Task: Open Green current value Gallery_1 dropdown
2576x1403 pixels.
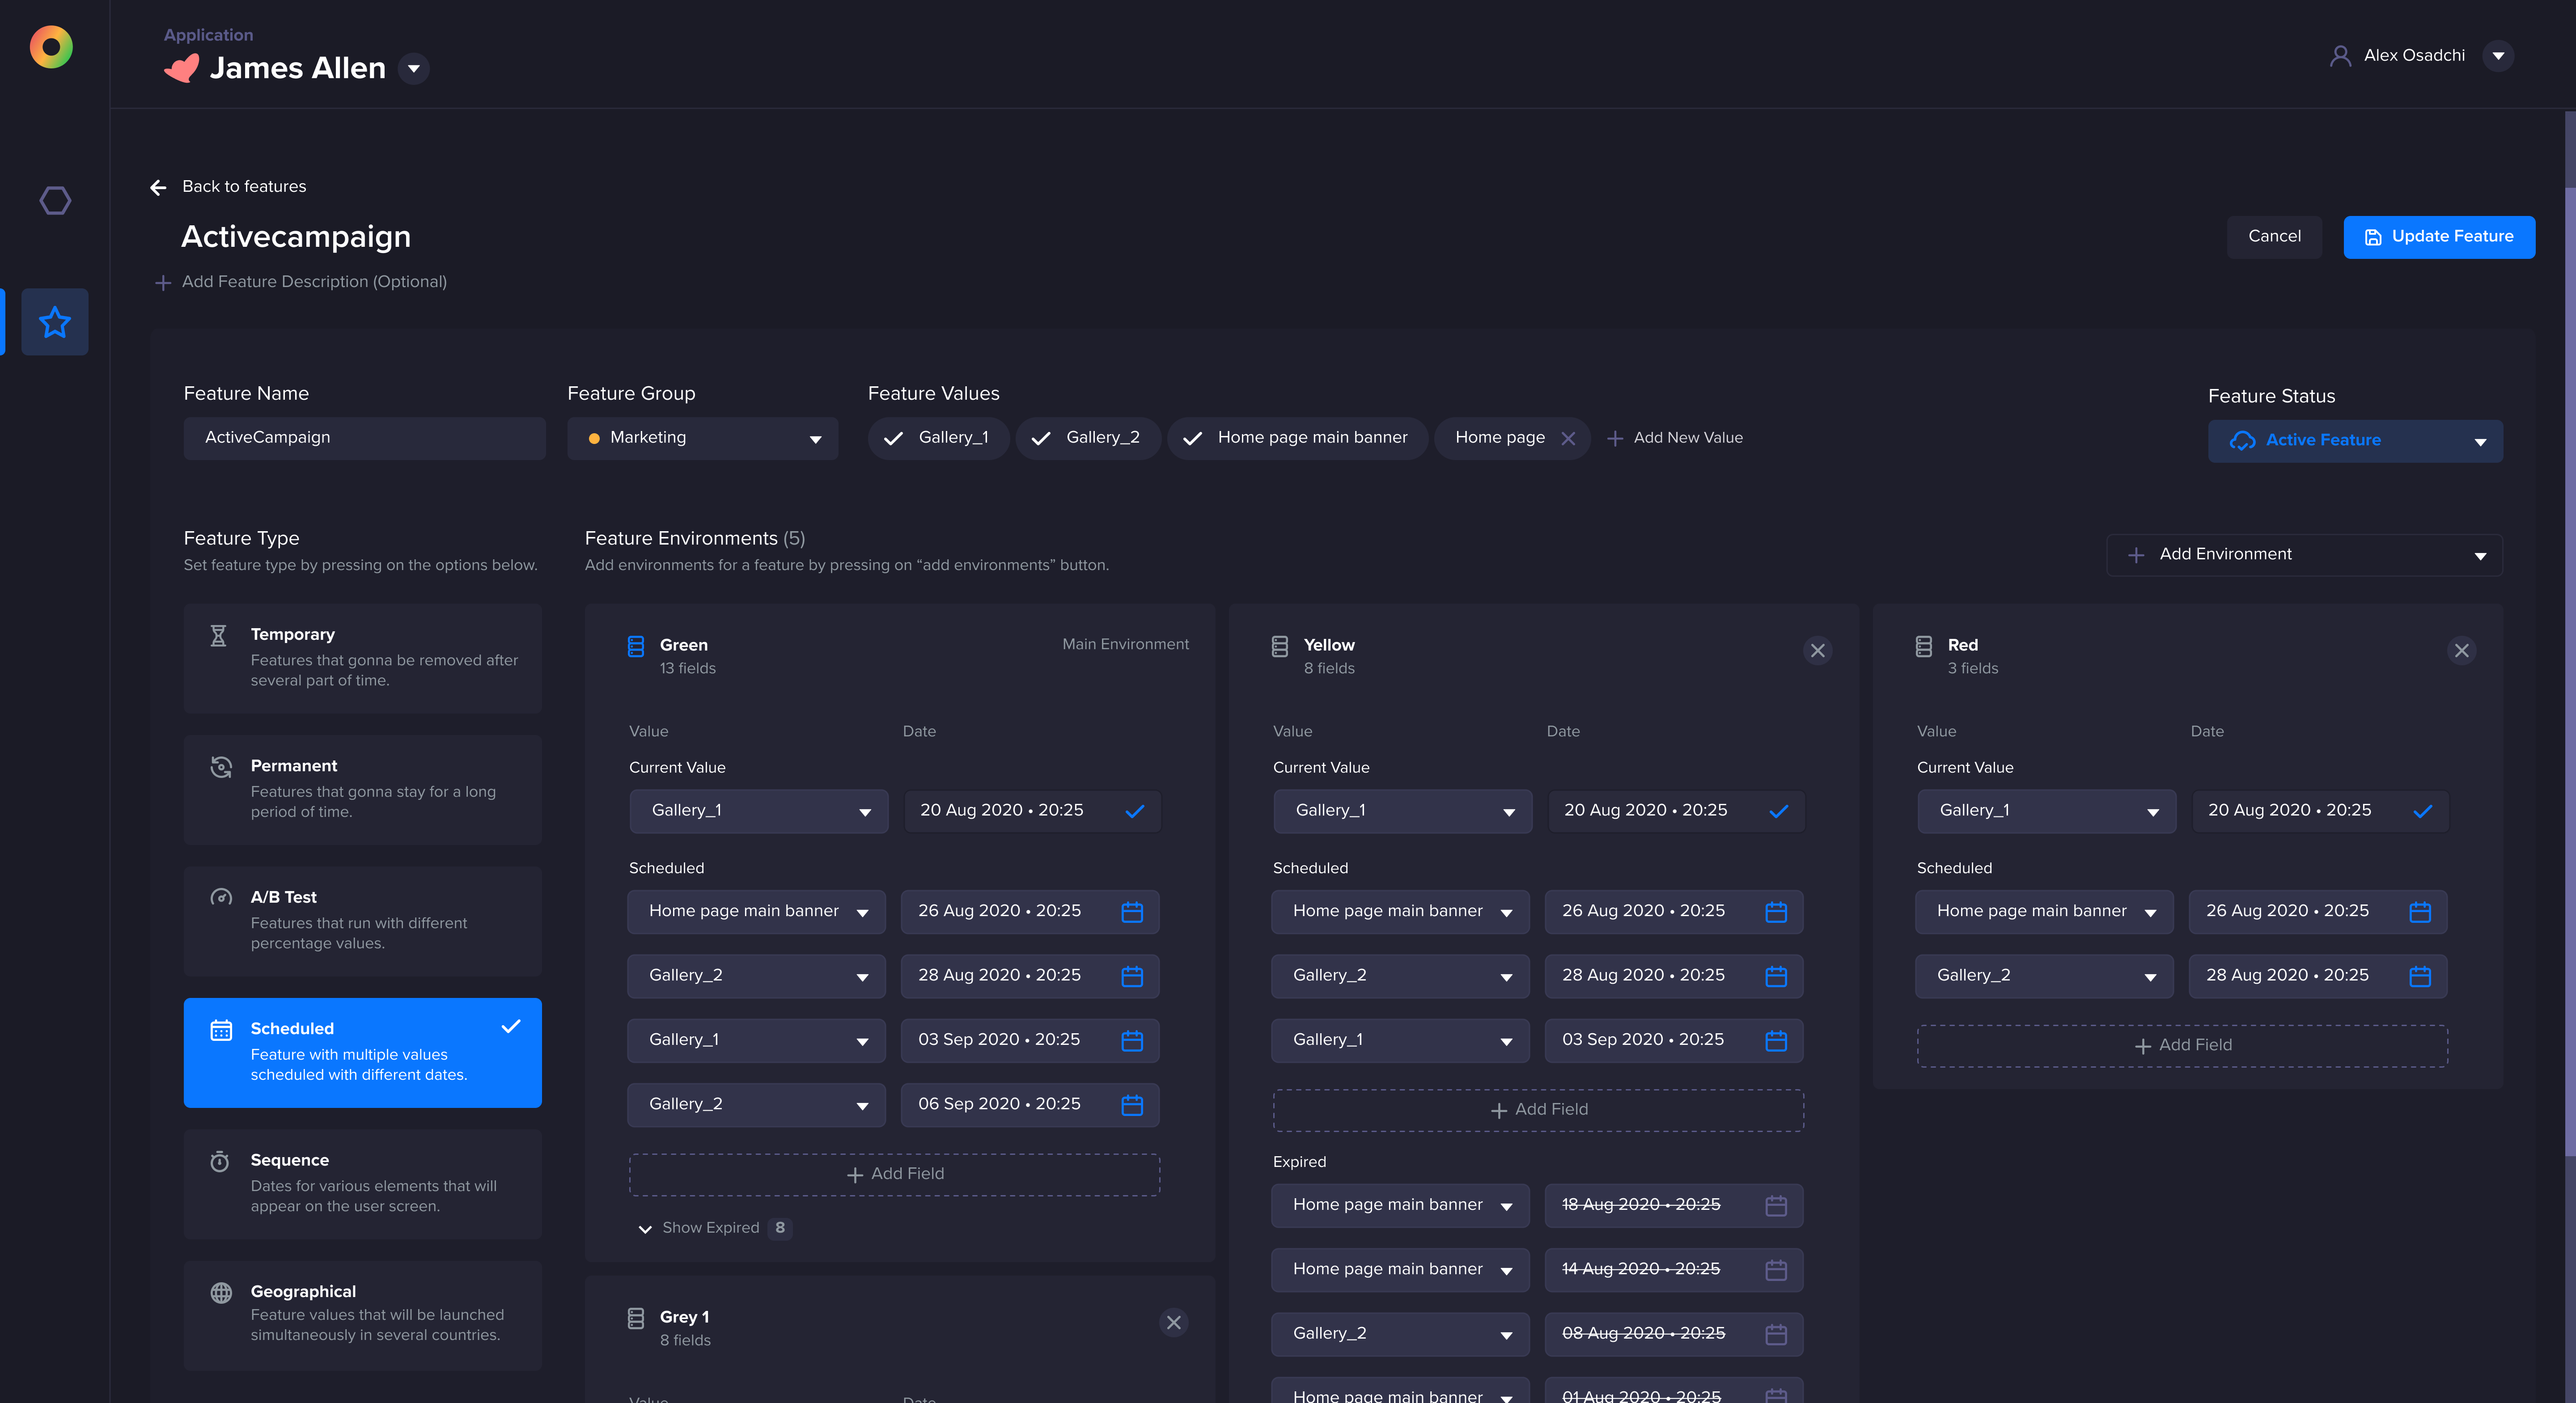Action: tap(758, 811)
